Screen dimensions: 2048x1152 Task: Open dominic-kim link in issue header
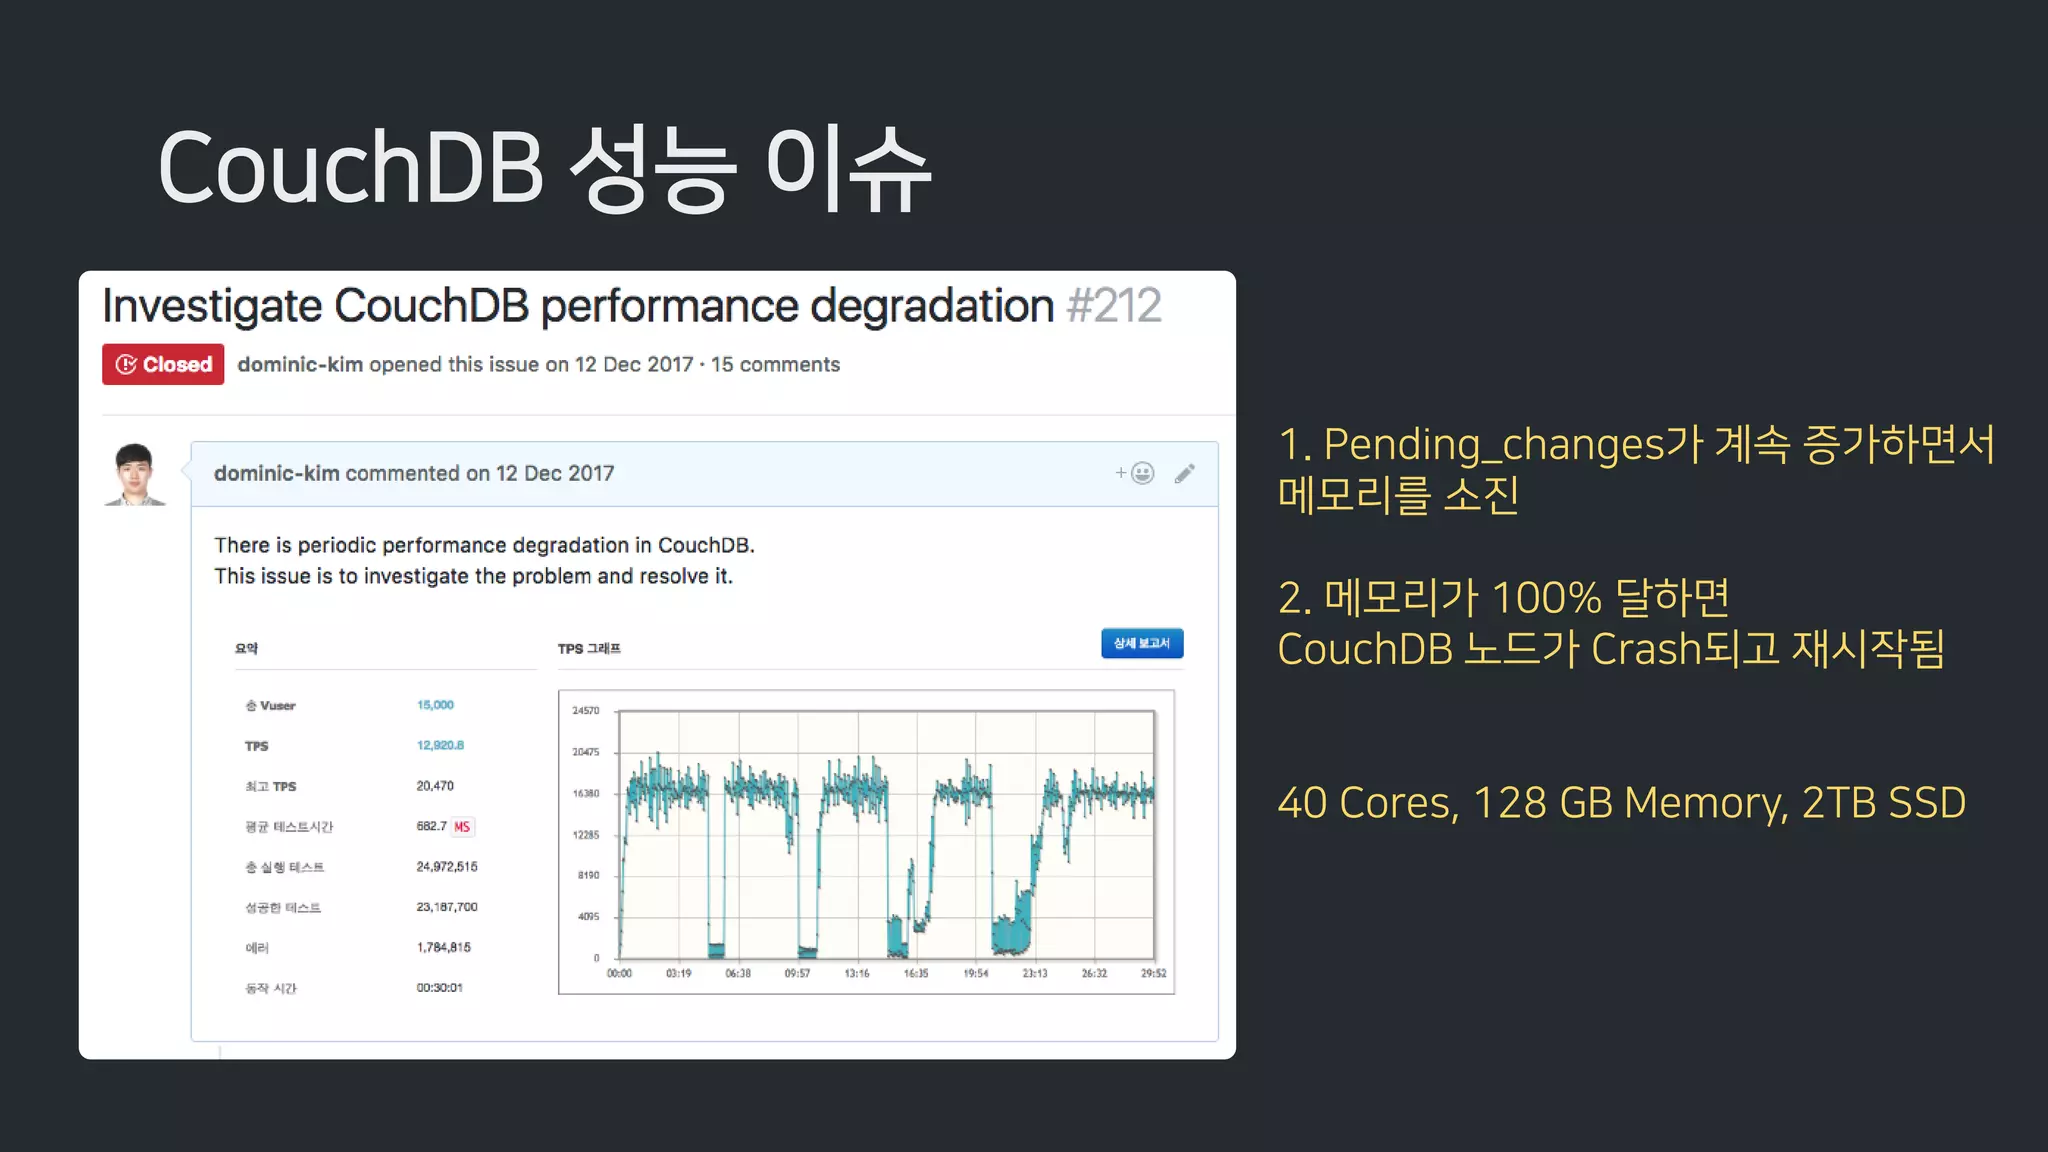pyautogui.click(x=300, y=365)
